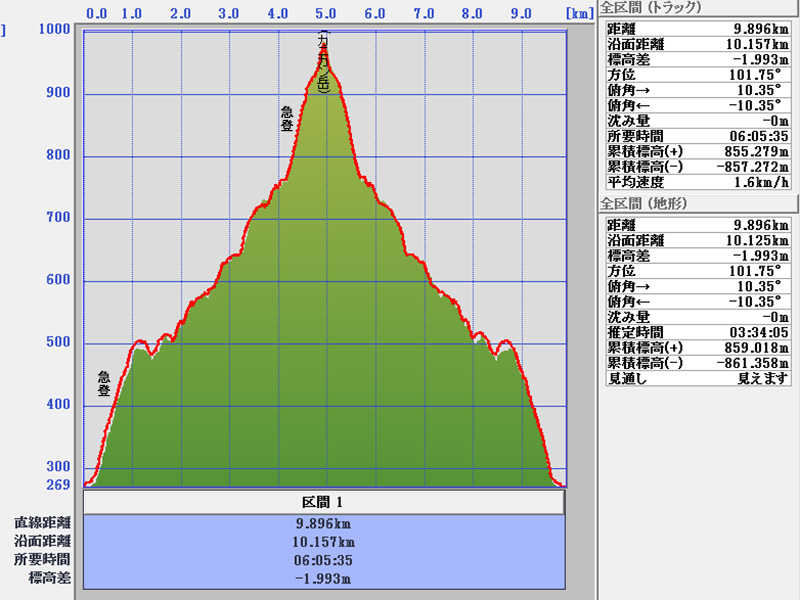800x600 pixels.
Task: Click the upper 急登 label near the summit
Action: 287,119
